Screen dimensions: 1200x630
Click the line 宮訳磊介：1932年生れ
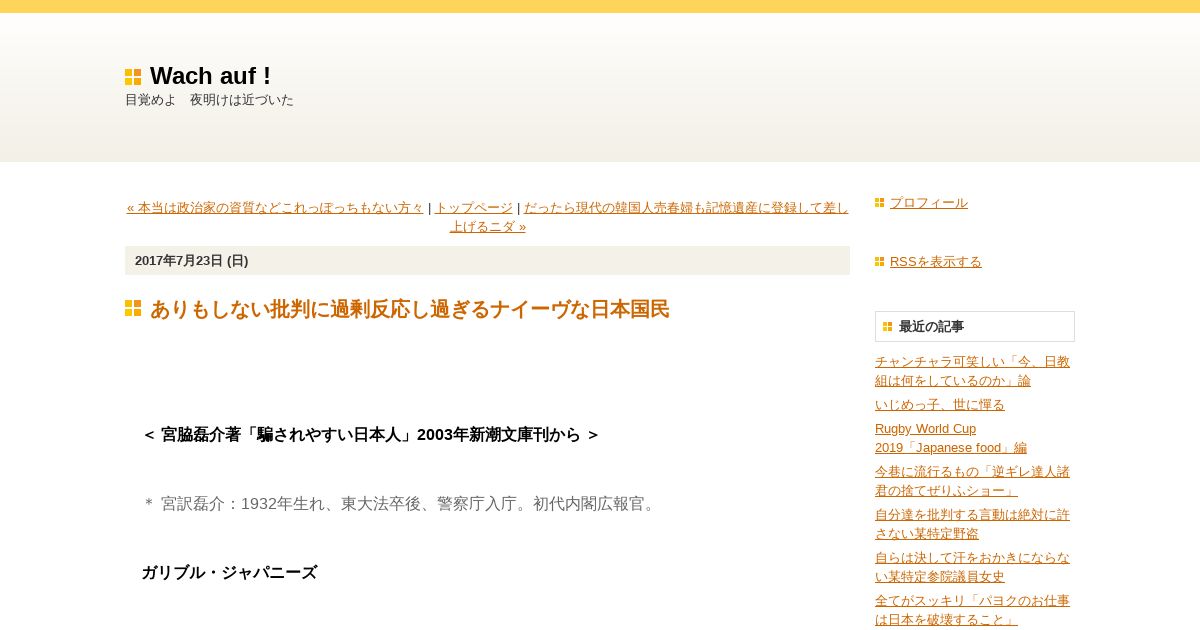tap(400, 504)
